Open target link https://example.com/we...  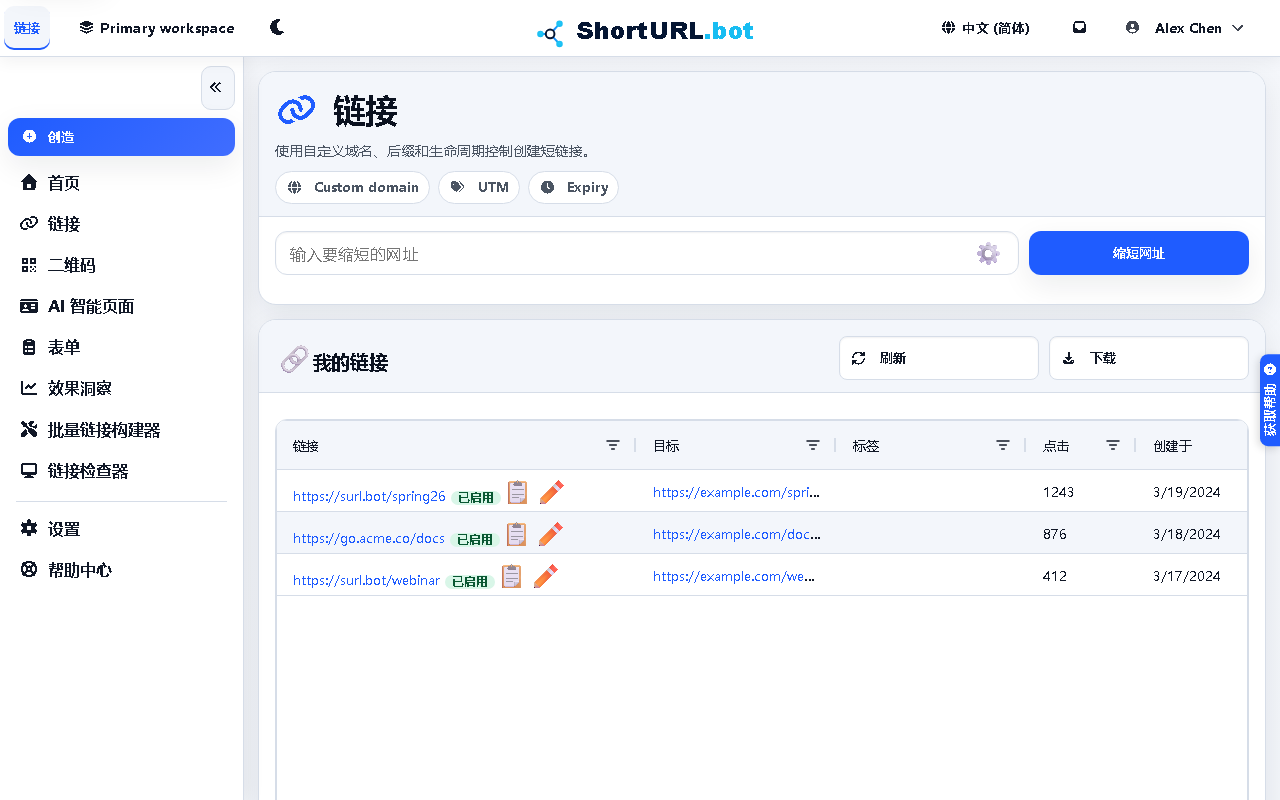point(734,576)
